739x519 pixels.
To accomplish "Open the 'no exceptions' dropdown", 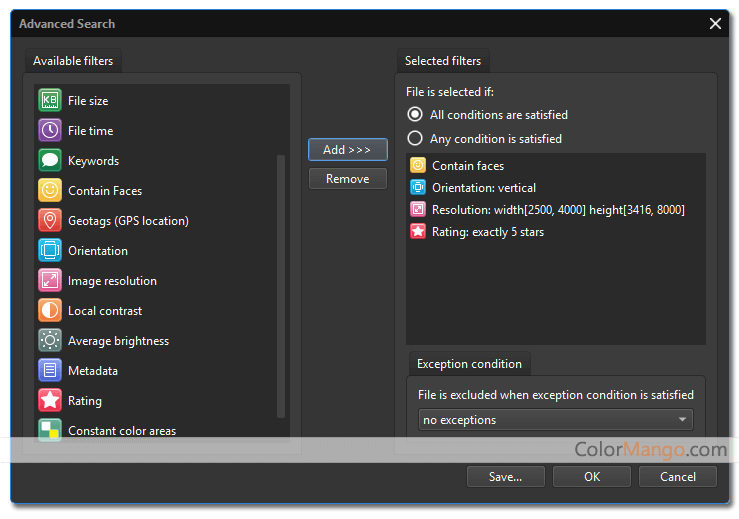I will click(x=556, y=420).
